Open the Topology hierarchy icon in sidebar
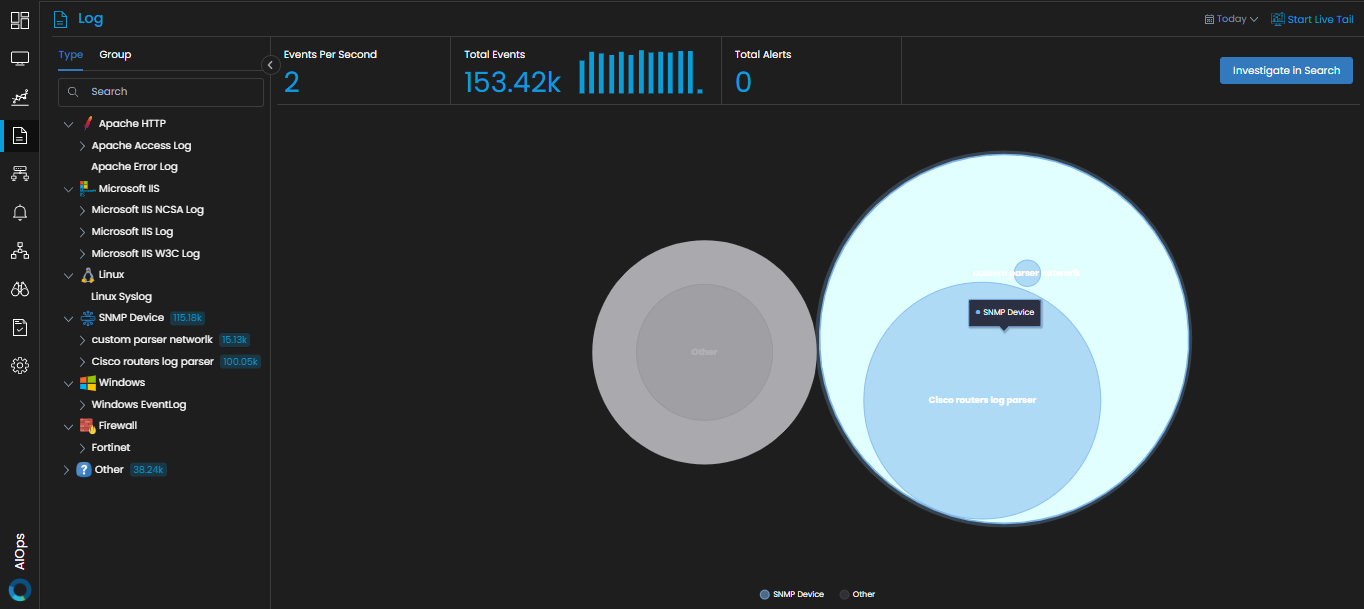Viewport: 1364px width, 609px height. (19, 251)
